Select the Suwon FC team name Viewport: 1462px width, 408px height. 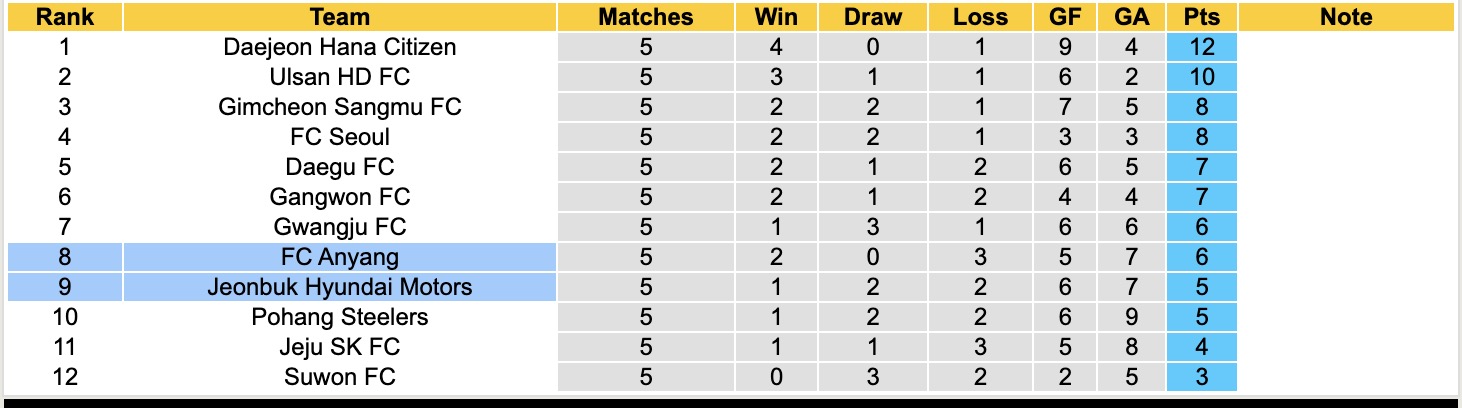pyautogui.click(x=340, y=377)
